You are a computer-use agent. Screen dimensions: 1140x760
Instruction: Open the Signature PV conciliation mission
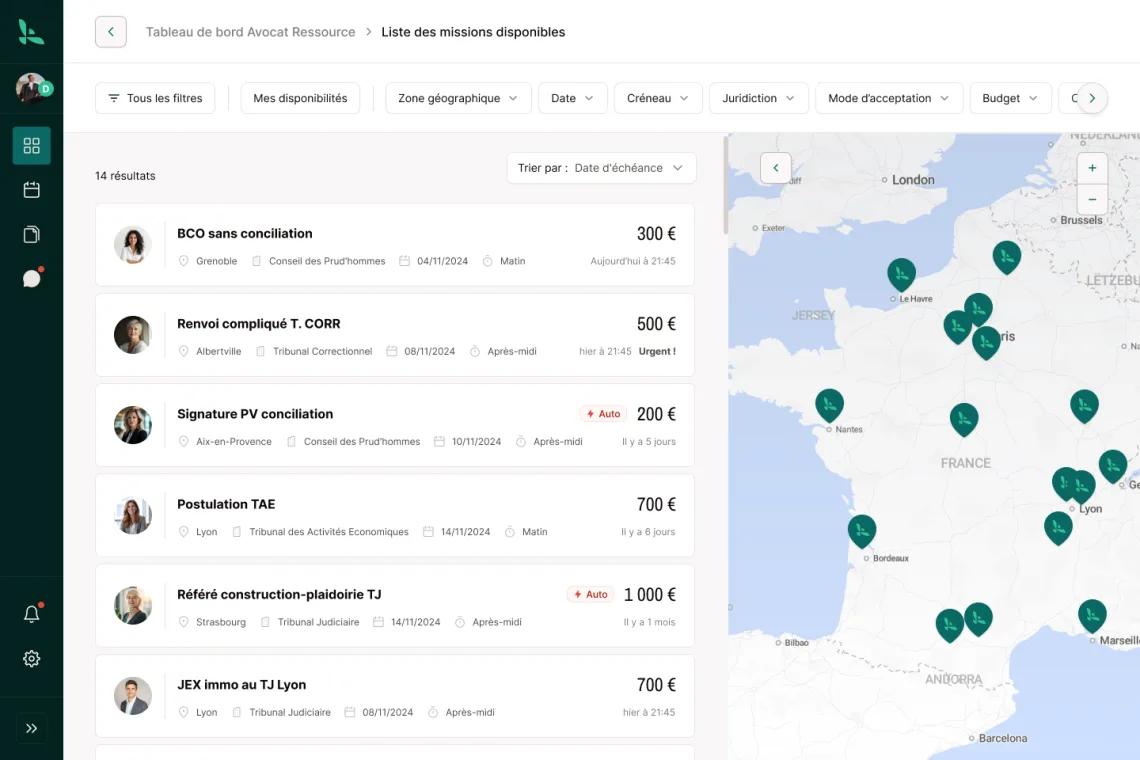(395, 425)
